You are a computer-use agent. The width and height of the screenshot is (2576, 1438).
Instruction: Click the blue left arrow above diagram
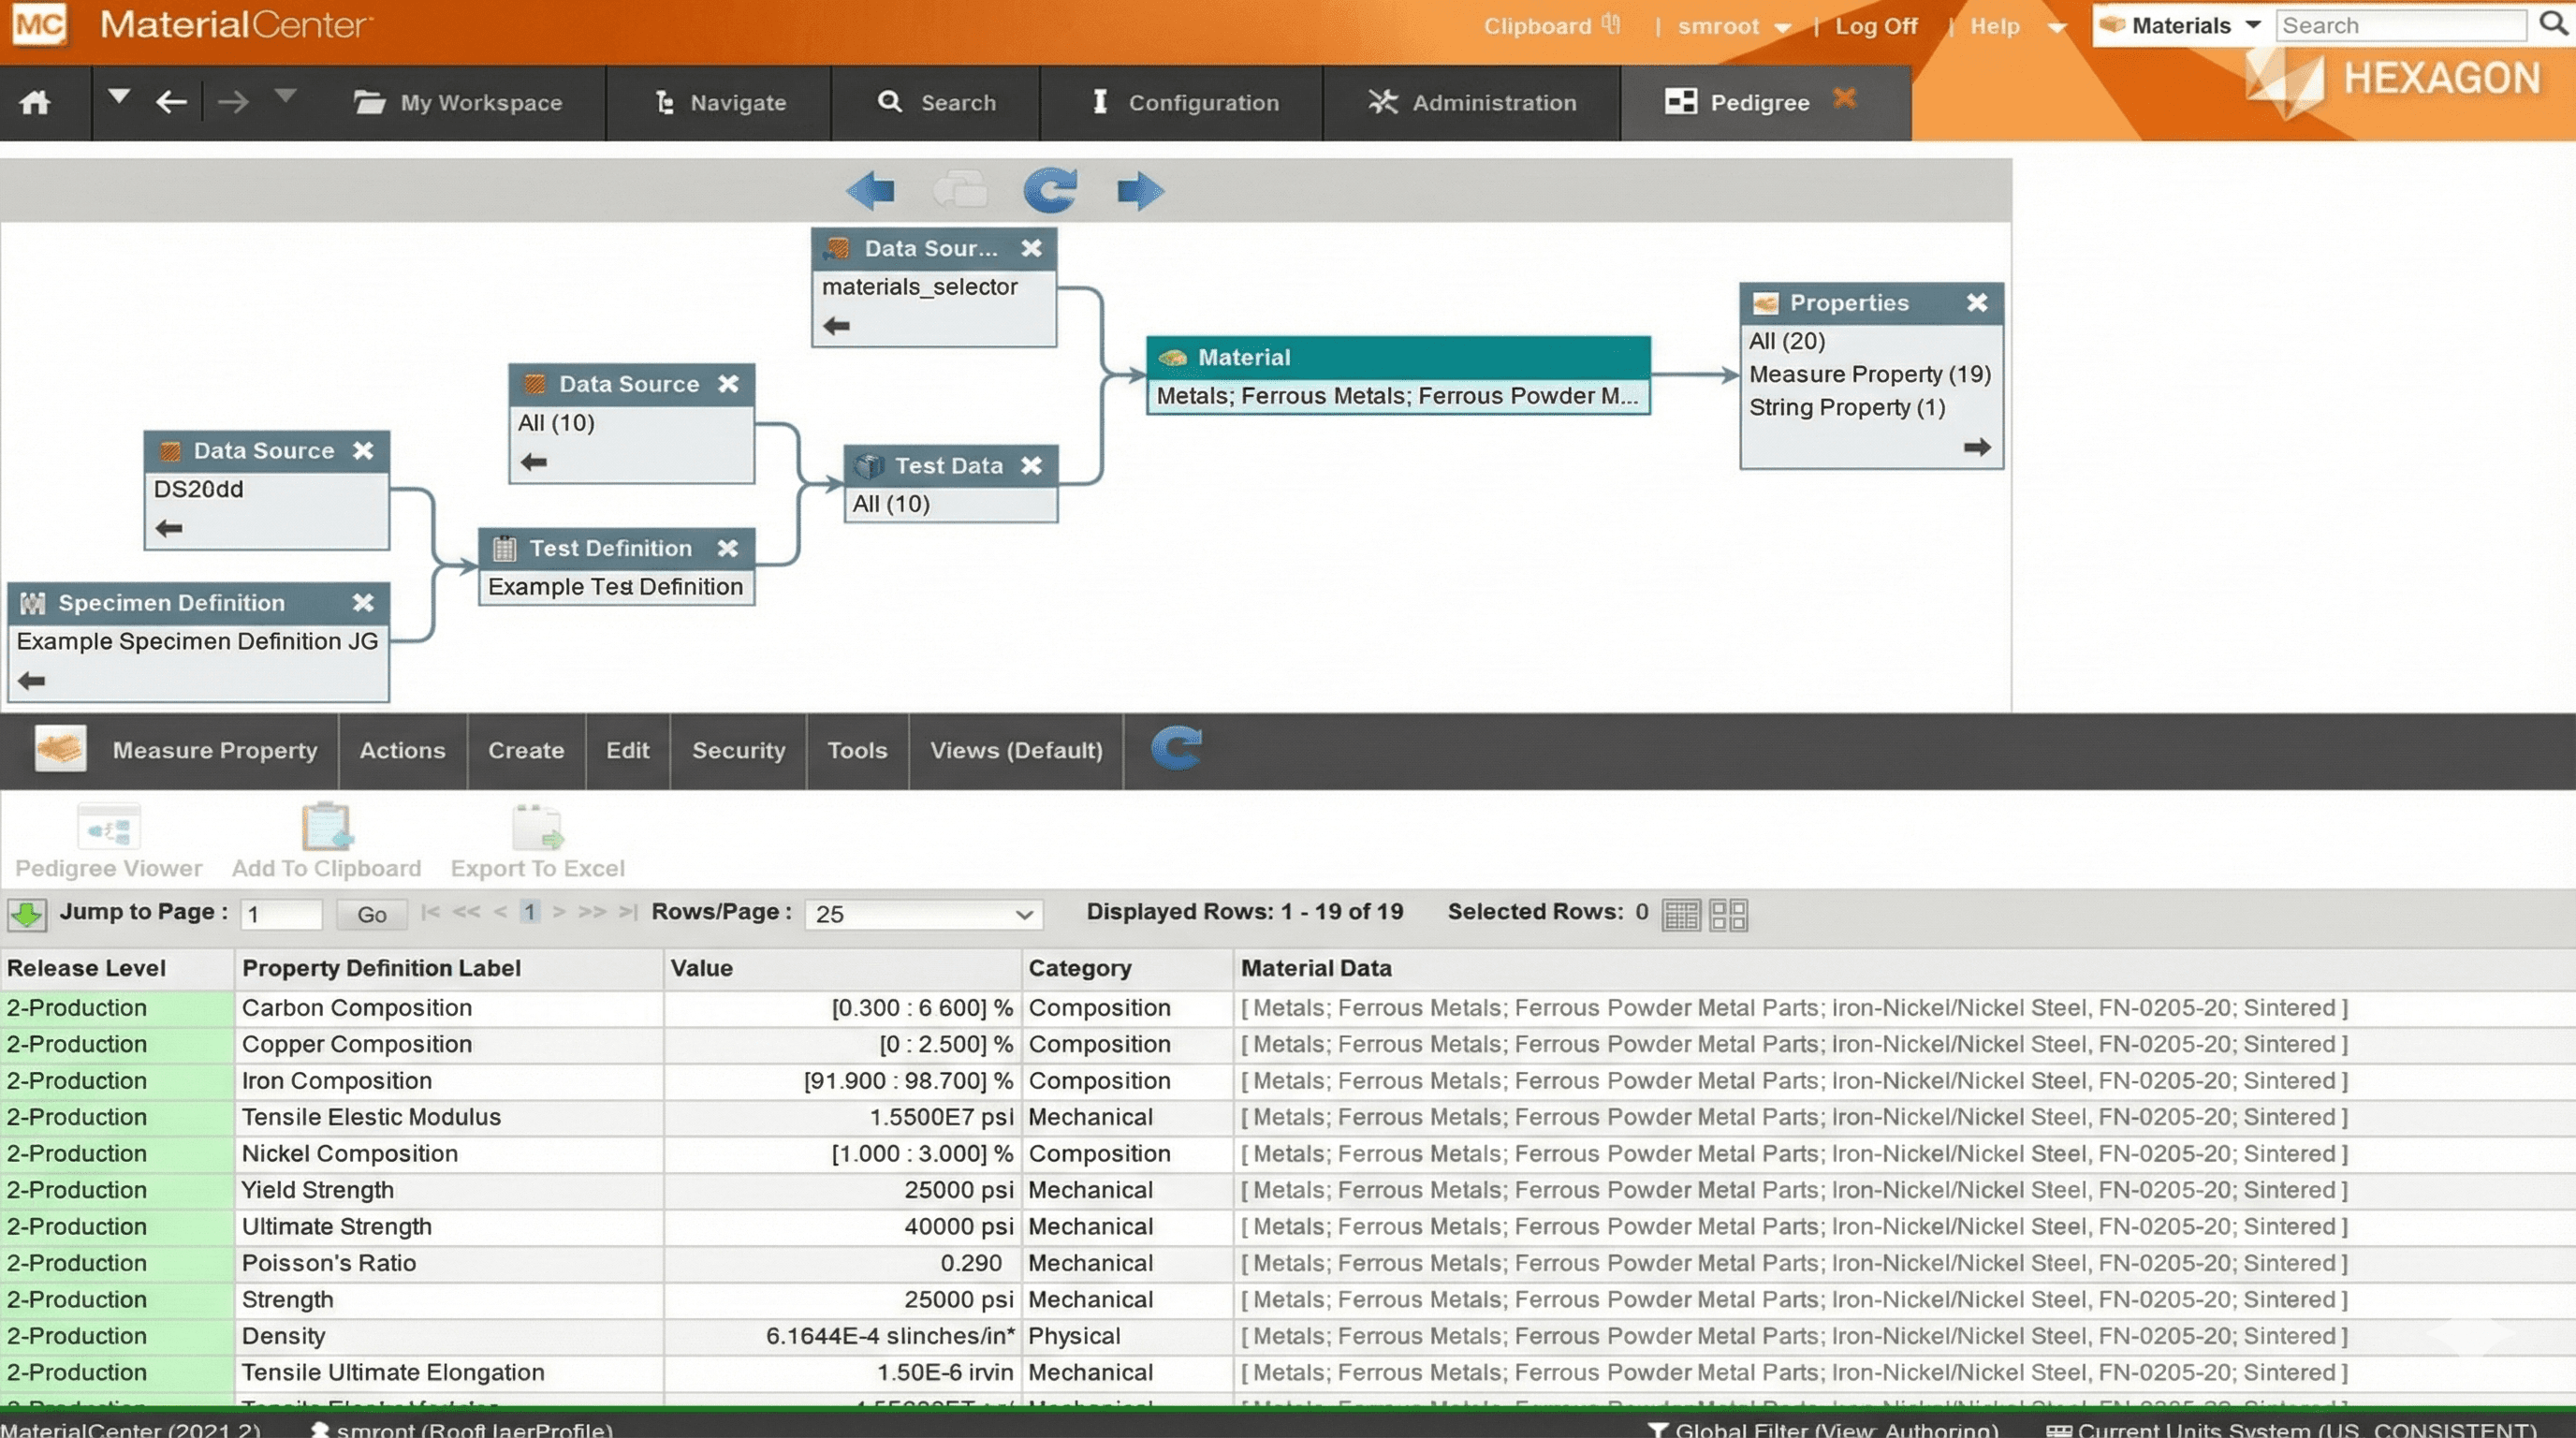[870, 190]
